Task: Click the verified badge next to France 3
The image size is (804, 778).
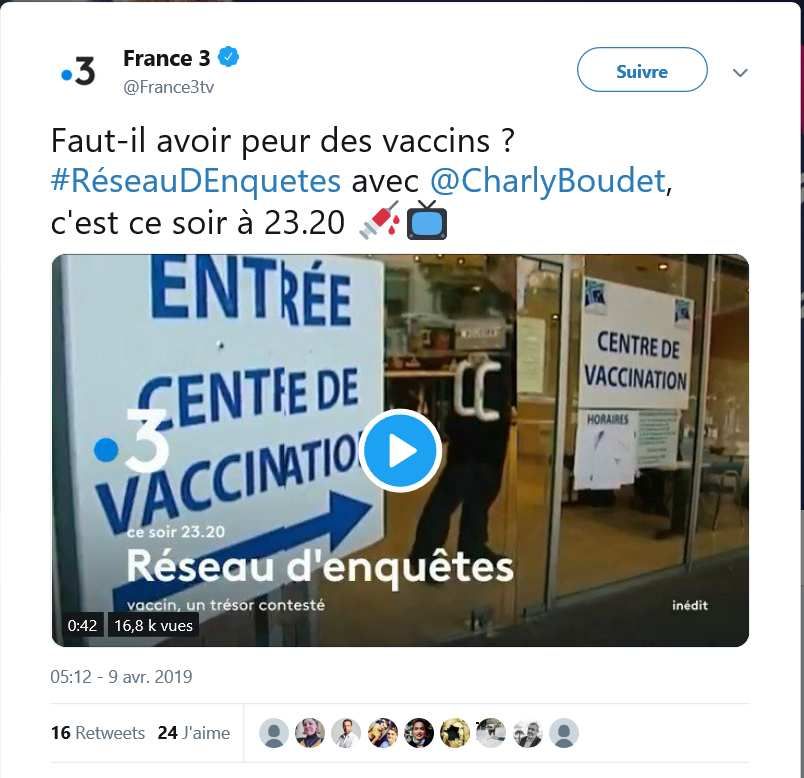Action: [x=229, y=57]
